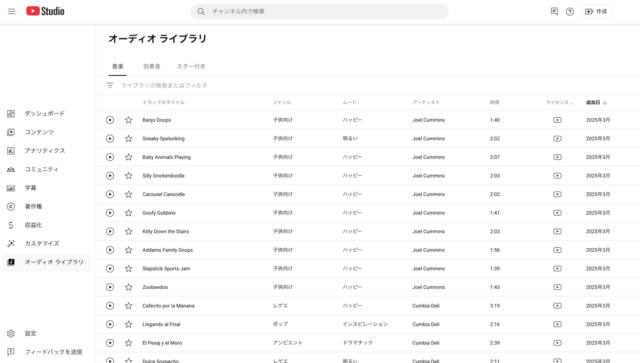Image resolution: width=640 pixels, height=363 pixels.
Task: Click license icon for Banjo Doops
Action: point(557,120)
